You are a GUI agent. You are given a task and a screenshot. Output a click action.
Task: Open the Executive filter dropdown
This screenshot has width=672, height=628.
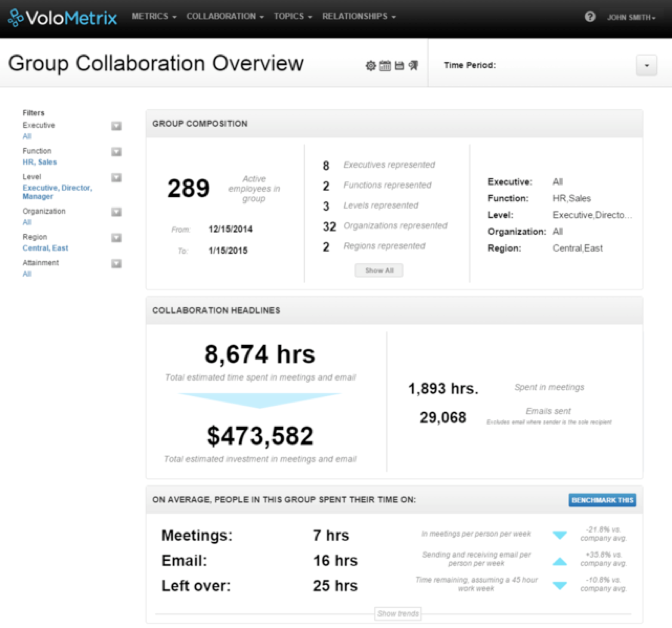point(116,126)
